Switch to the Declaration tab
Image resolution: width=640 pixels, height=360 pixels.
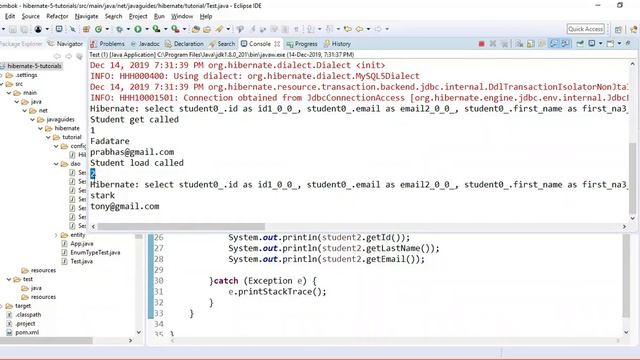point(184,44)
